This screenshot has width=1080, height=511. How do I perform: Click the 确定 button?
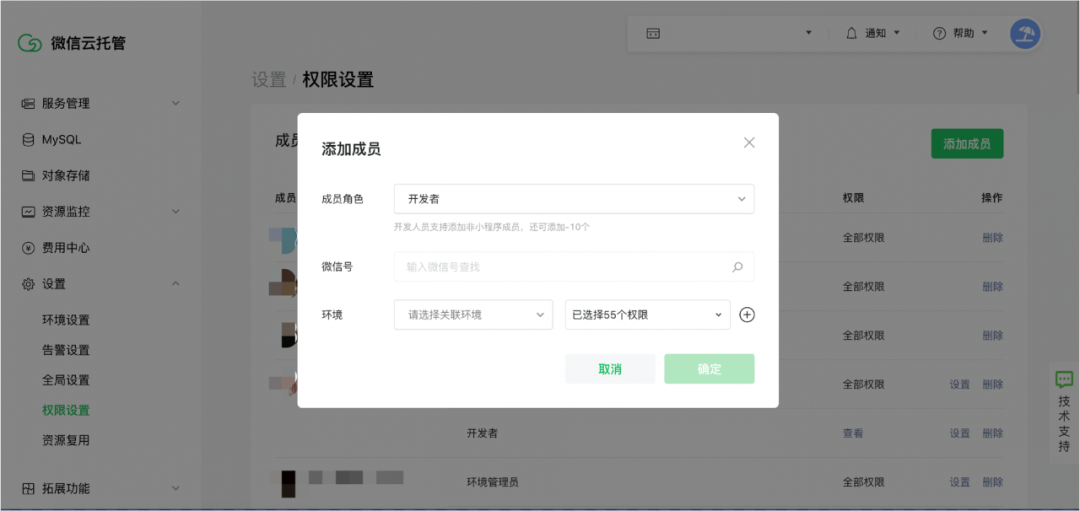[709, 369]
